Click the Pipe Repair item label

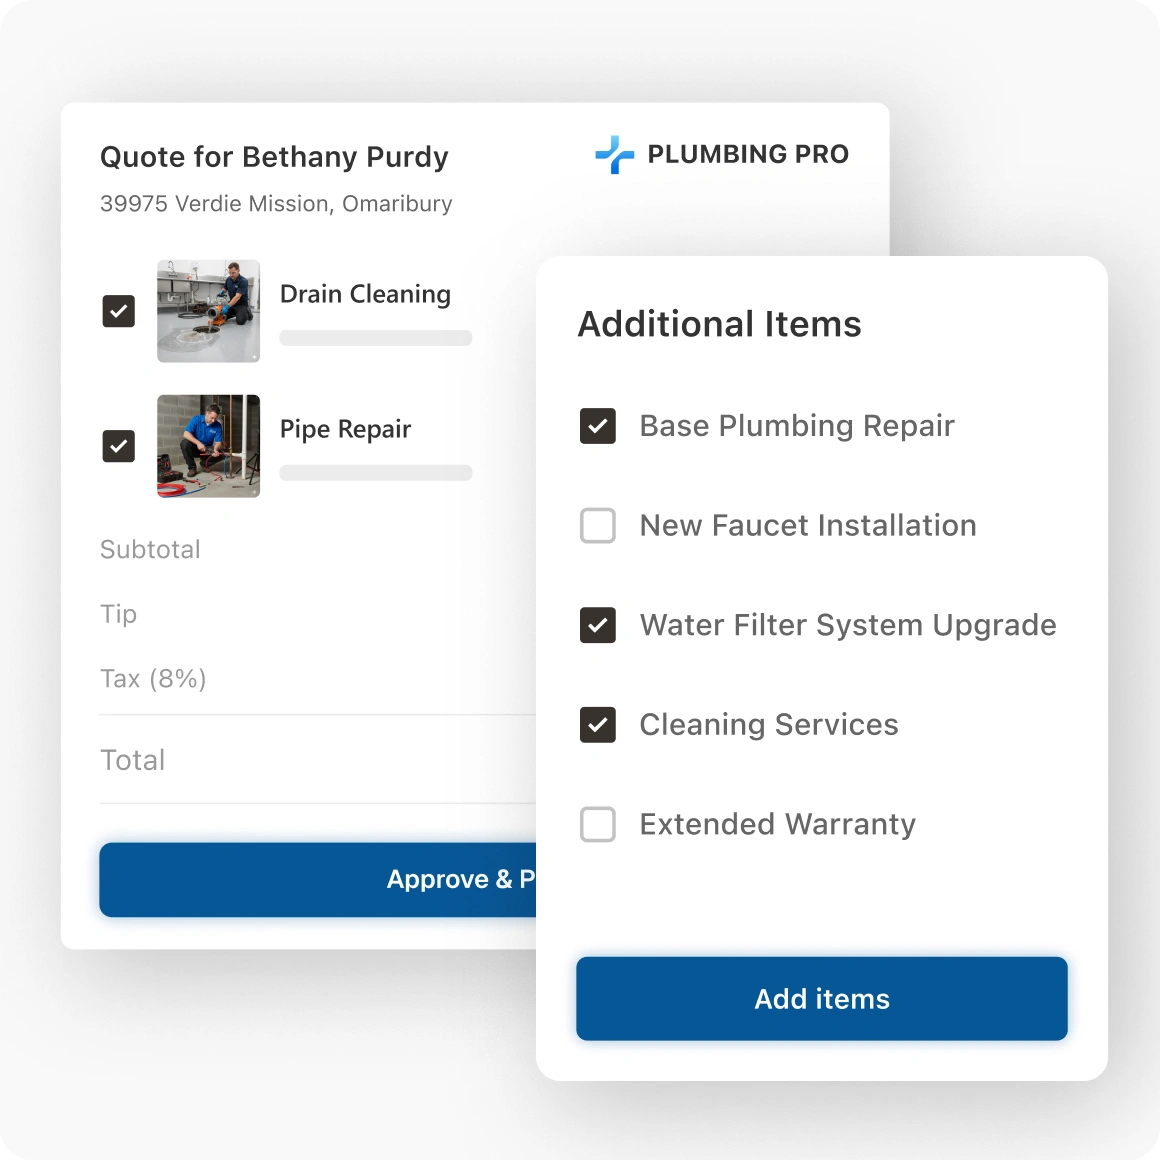[x=345, y=429]
